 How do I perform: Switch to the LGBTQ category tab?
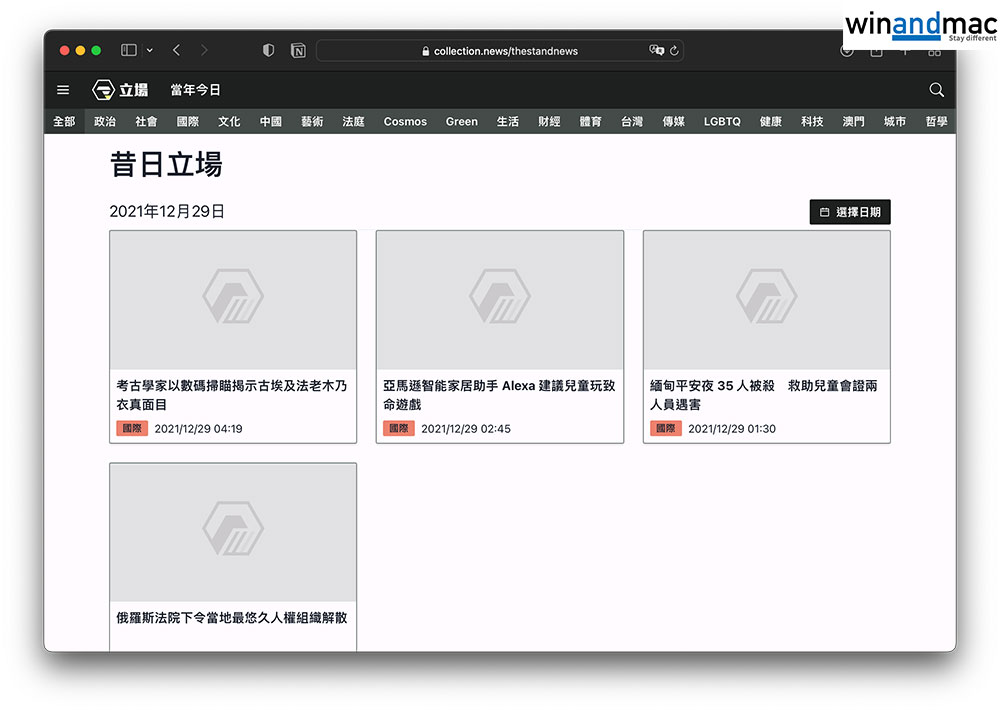(722, 121)
